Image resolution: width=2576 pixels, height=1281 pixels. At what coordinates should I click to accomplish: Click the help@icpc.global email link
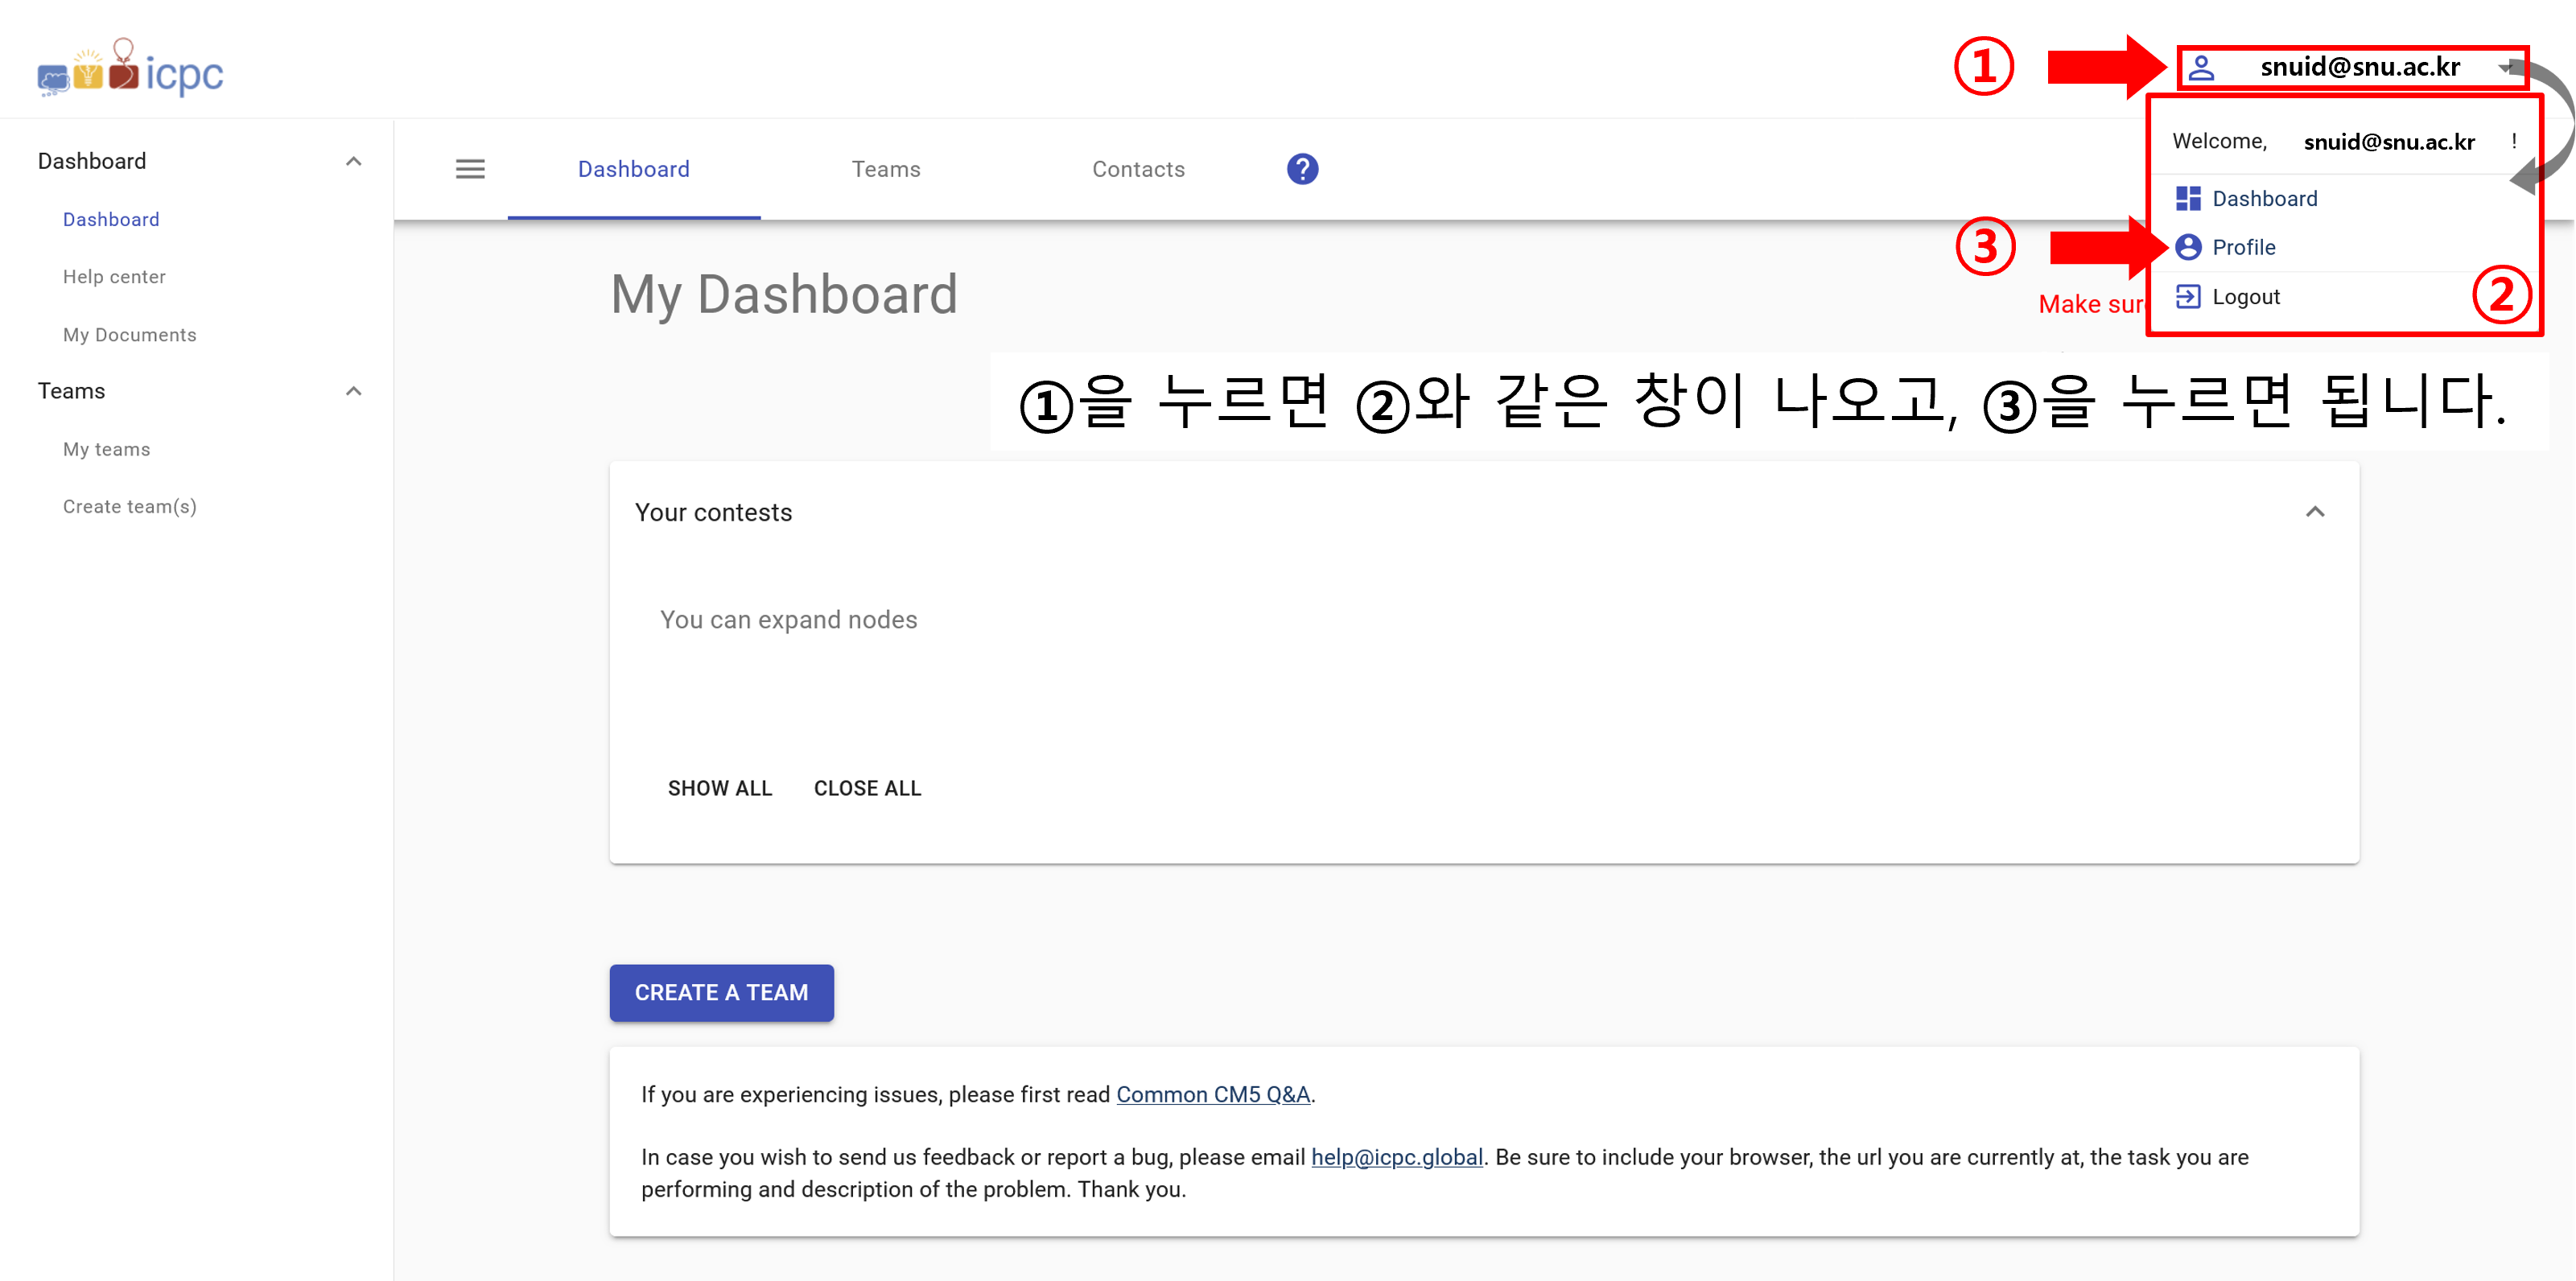click(x=1396, y=1157)
